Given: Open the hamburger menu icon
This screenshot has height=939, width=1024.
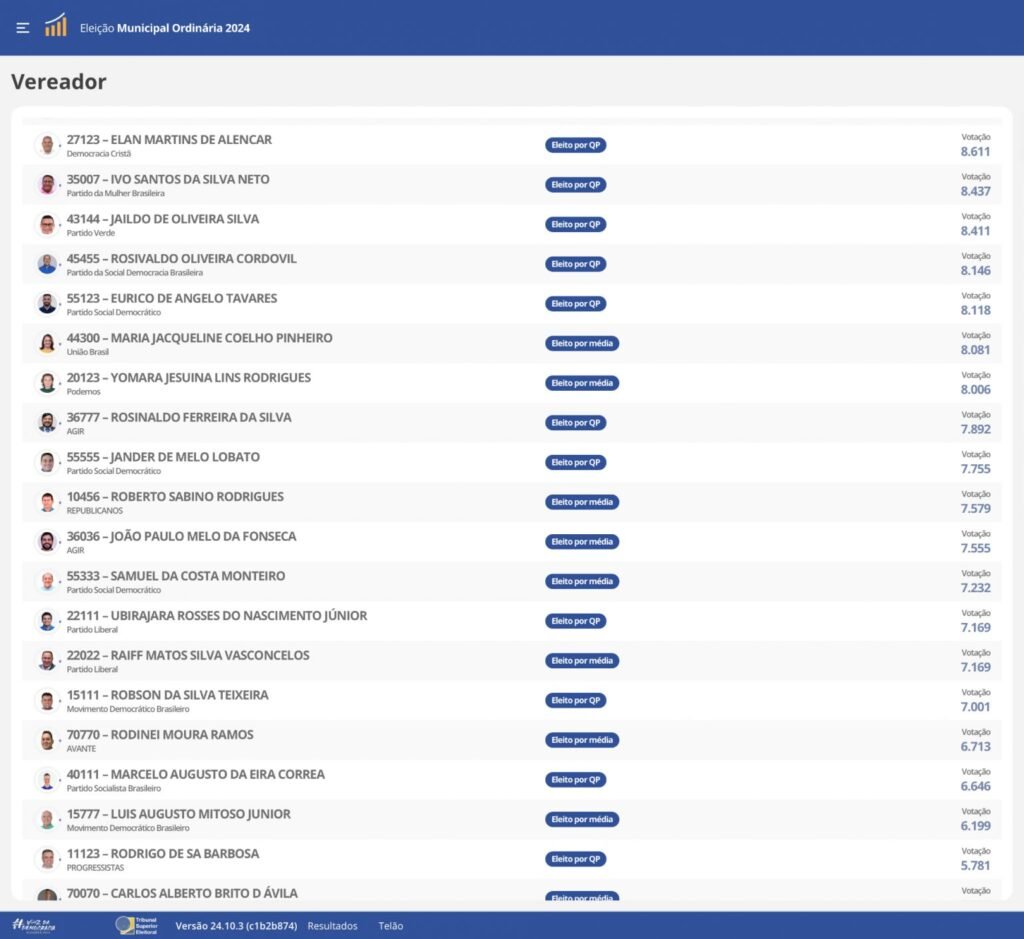Looking at the screenshot, I should click(23, 28).
